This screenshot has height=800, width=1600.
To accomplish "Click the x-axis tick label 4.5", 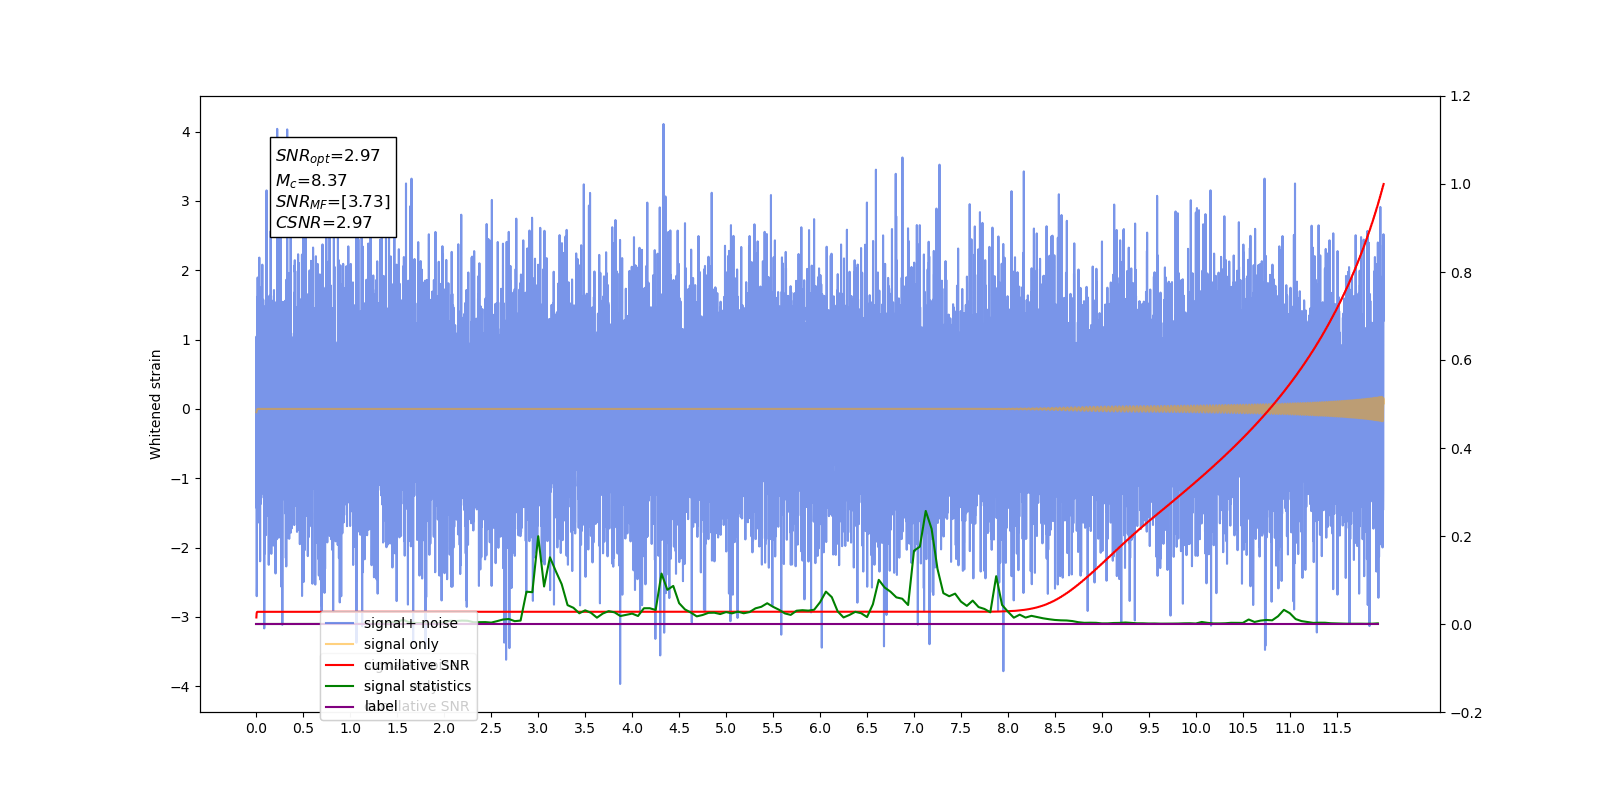I will (679, 729).
